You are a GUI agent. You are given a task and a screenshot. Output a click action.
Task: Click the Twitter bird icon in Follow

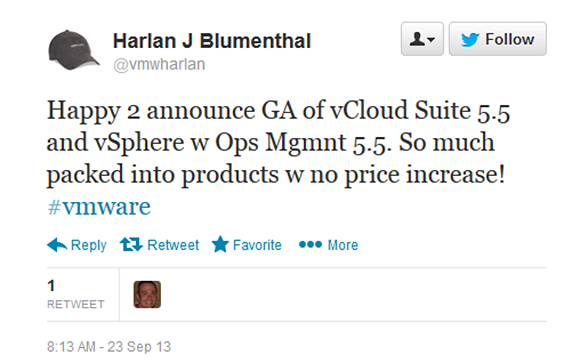470,39
